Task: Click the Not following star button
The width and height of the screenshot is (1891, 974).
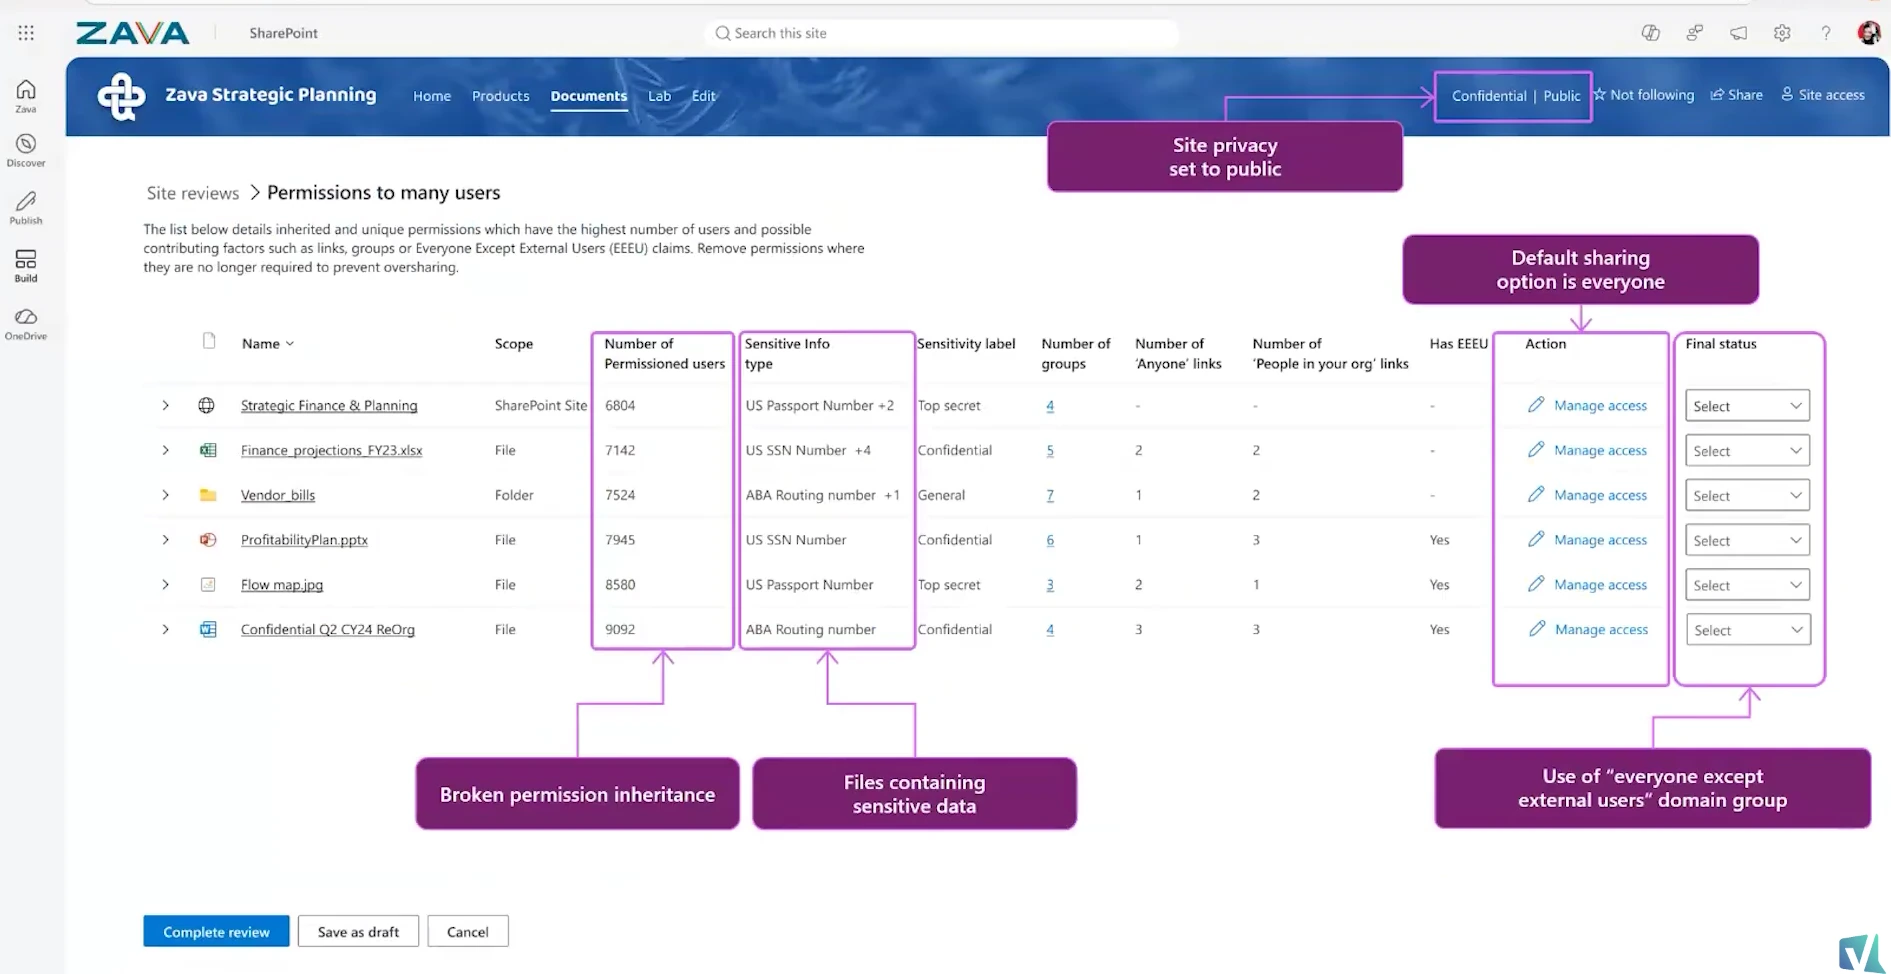Action: [x=1643, y=95]
